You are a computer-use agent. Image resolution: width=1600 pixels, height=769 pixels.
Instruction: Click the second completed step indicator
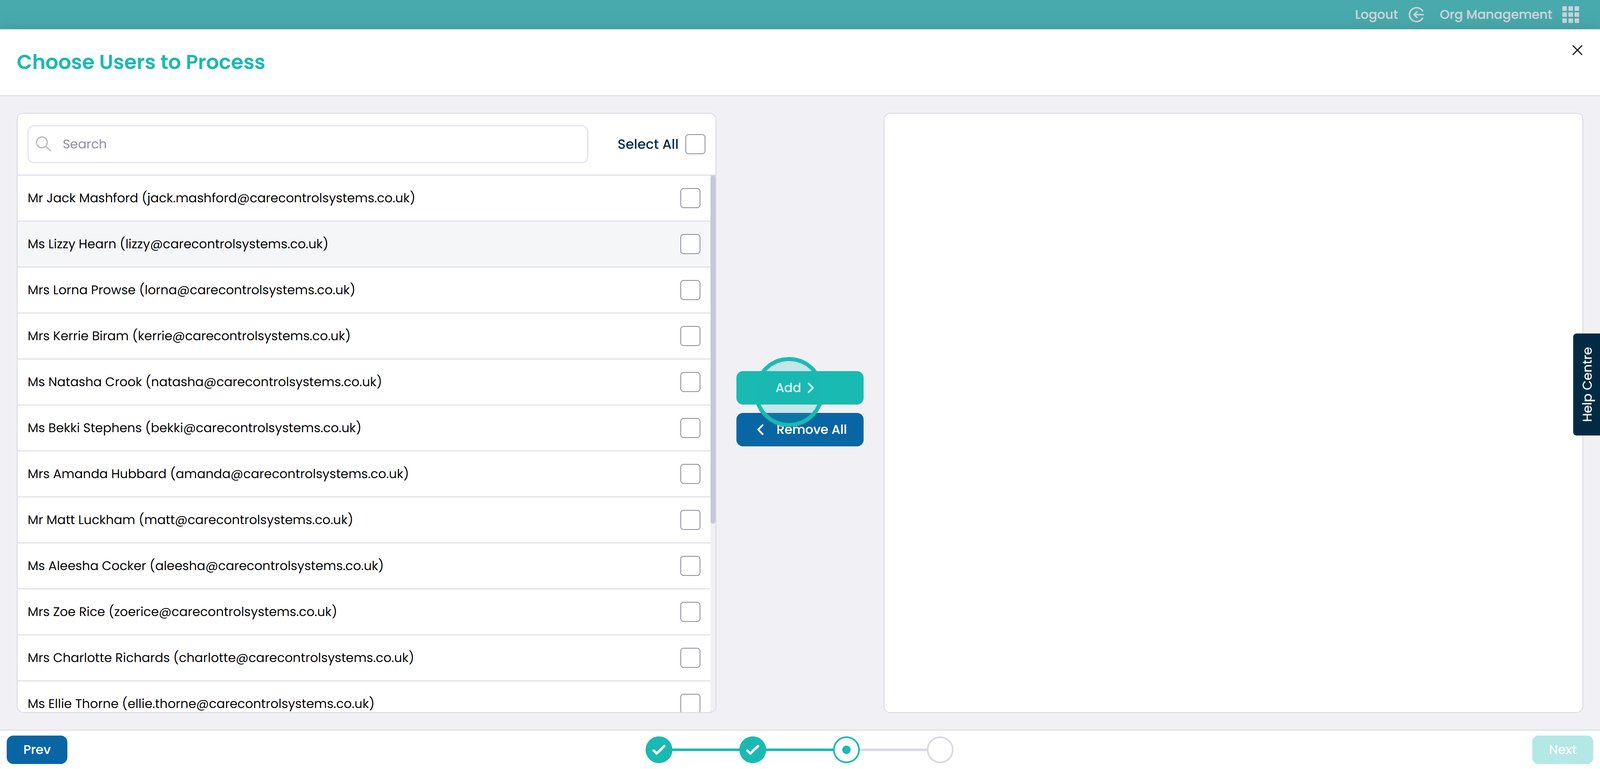click(x=752, y=749)
